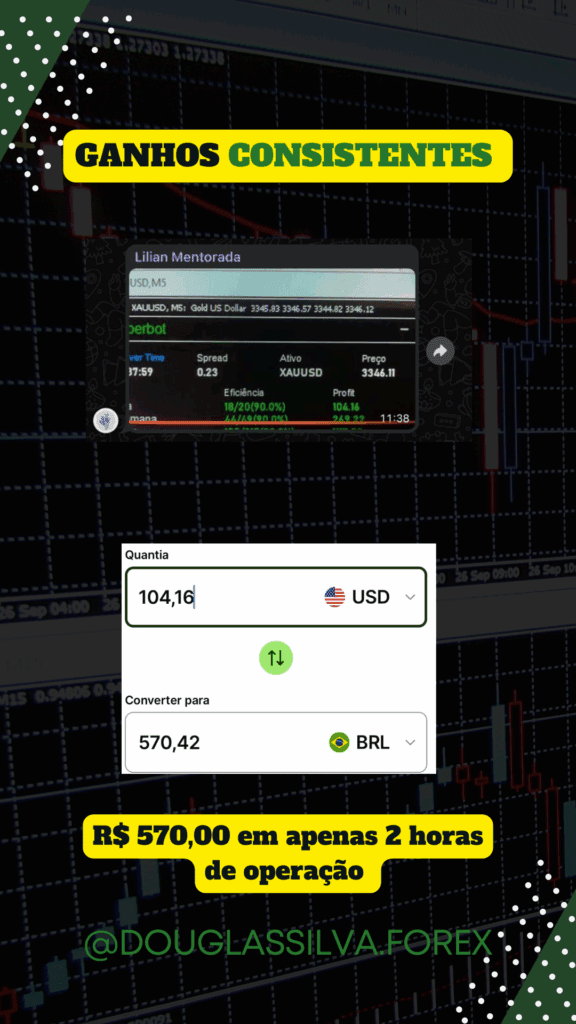Click the XAUUSD, M5 Gold US Dollar line
576x1024 pixels.
pos(252,309)
